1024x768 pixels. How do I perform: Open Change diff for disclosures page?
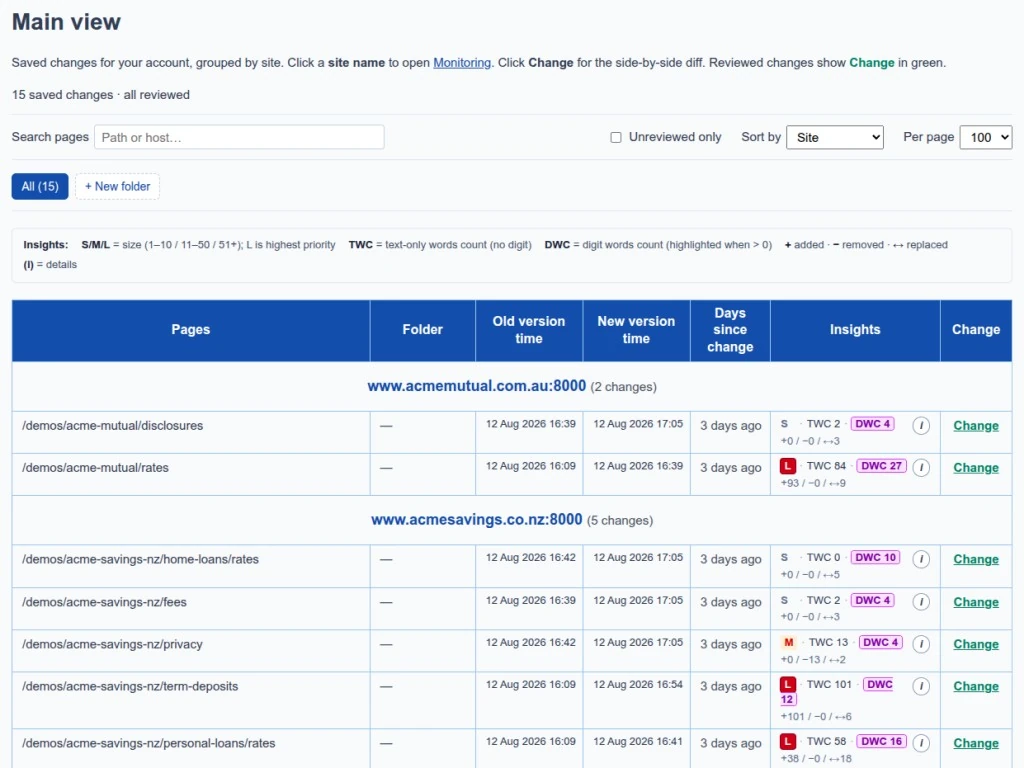pyautogui.click(x=976, y=426)
